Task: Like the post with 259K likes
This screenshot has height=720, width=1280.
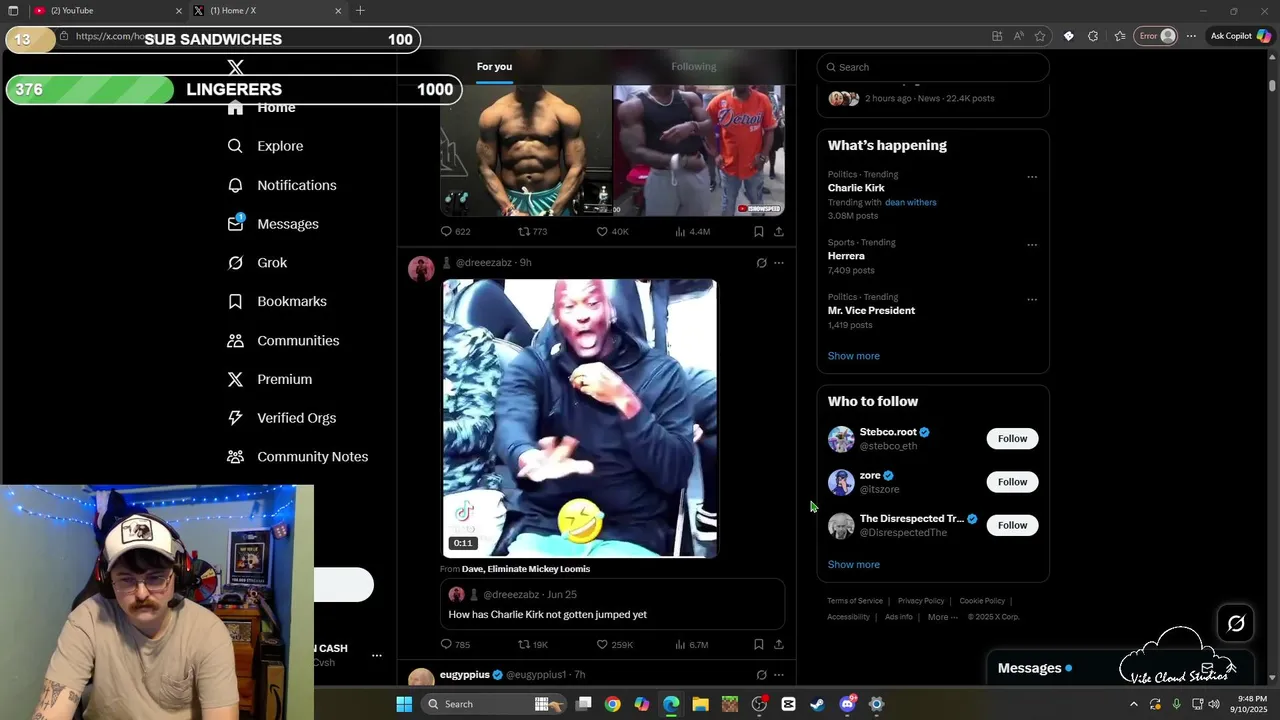Action: (x=614, y=645)
